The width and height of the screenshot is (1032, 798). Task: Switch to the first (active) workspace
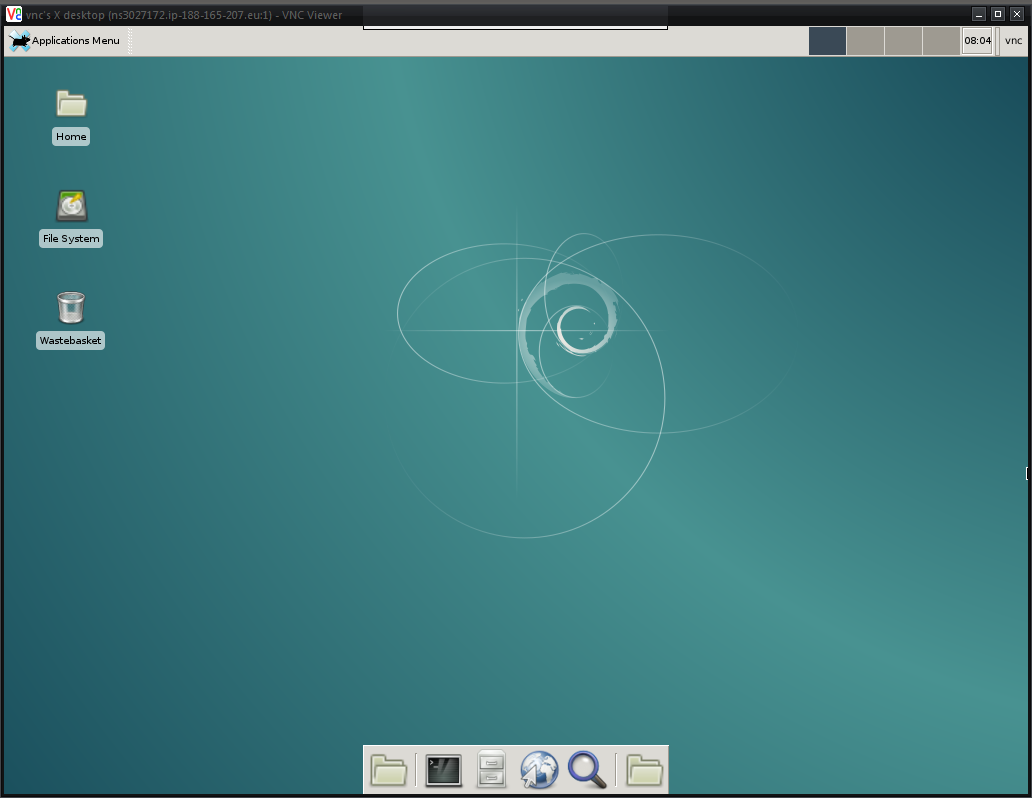(827, 41)
